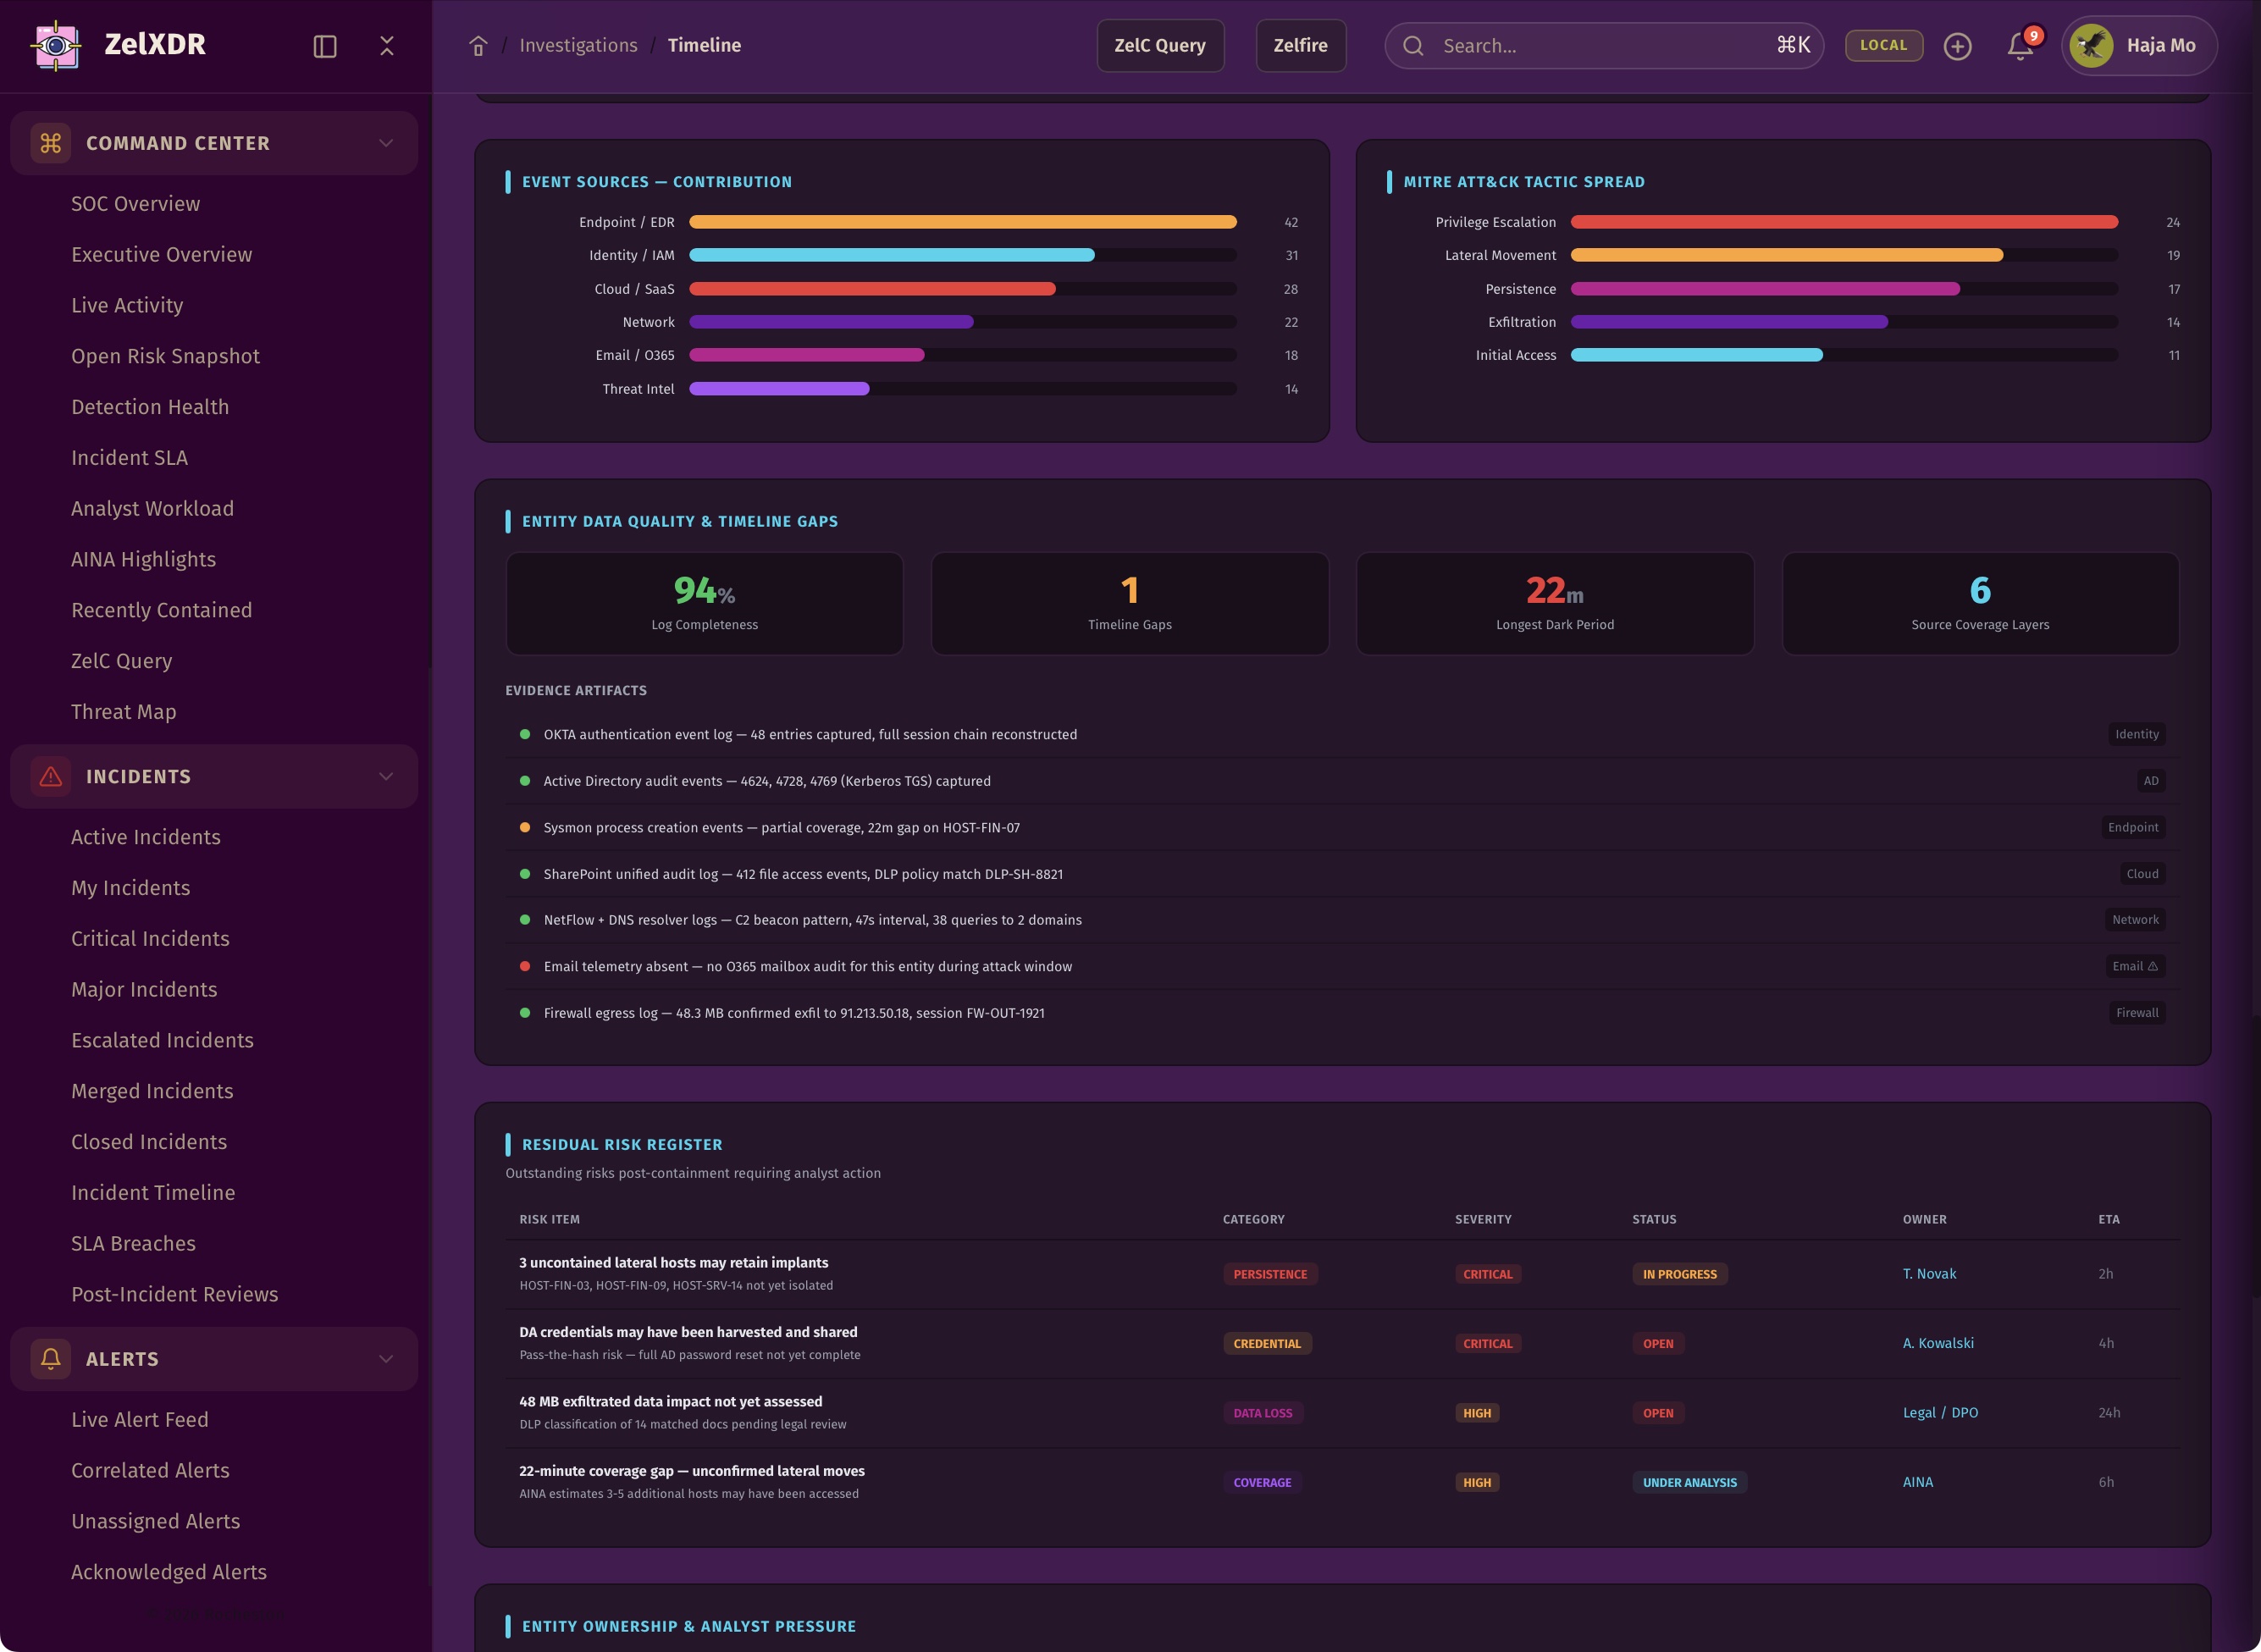Collapse the Command Center section chevron
Image resolution: width=2261 pixels, height=1652 pixels.
coord(386,143)
